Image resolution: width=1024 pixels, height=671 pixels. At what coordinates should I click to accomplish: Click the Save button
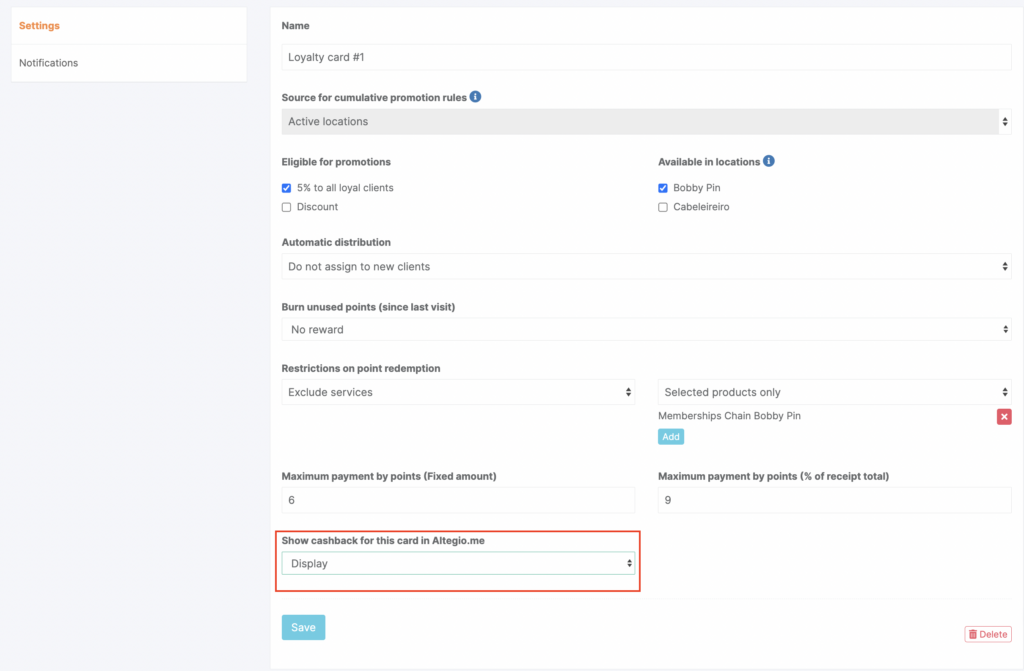[x=303, y=627]
